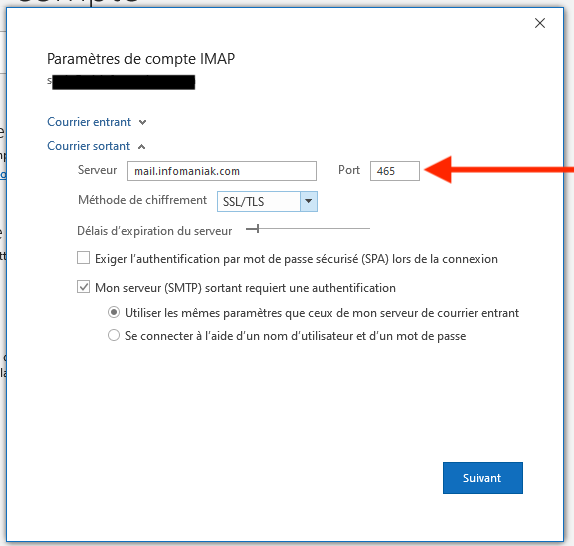Image resolution: width=574 pixels, height=546 pixels.
Task: Click the Port field showing 465
Action: 395,171
